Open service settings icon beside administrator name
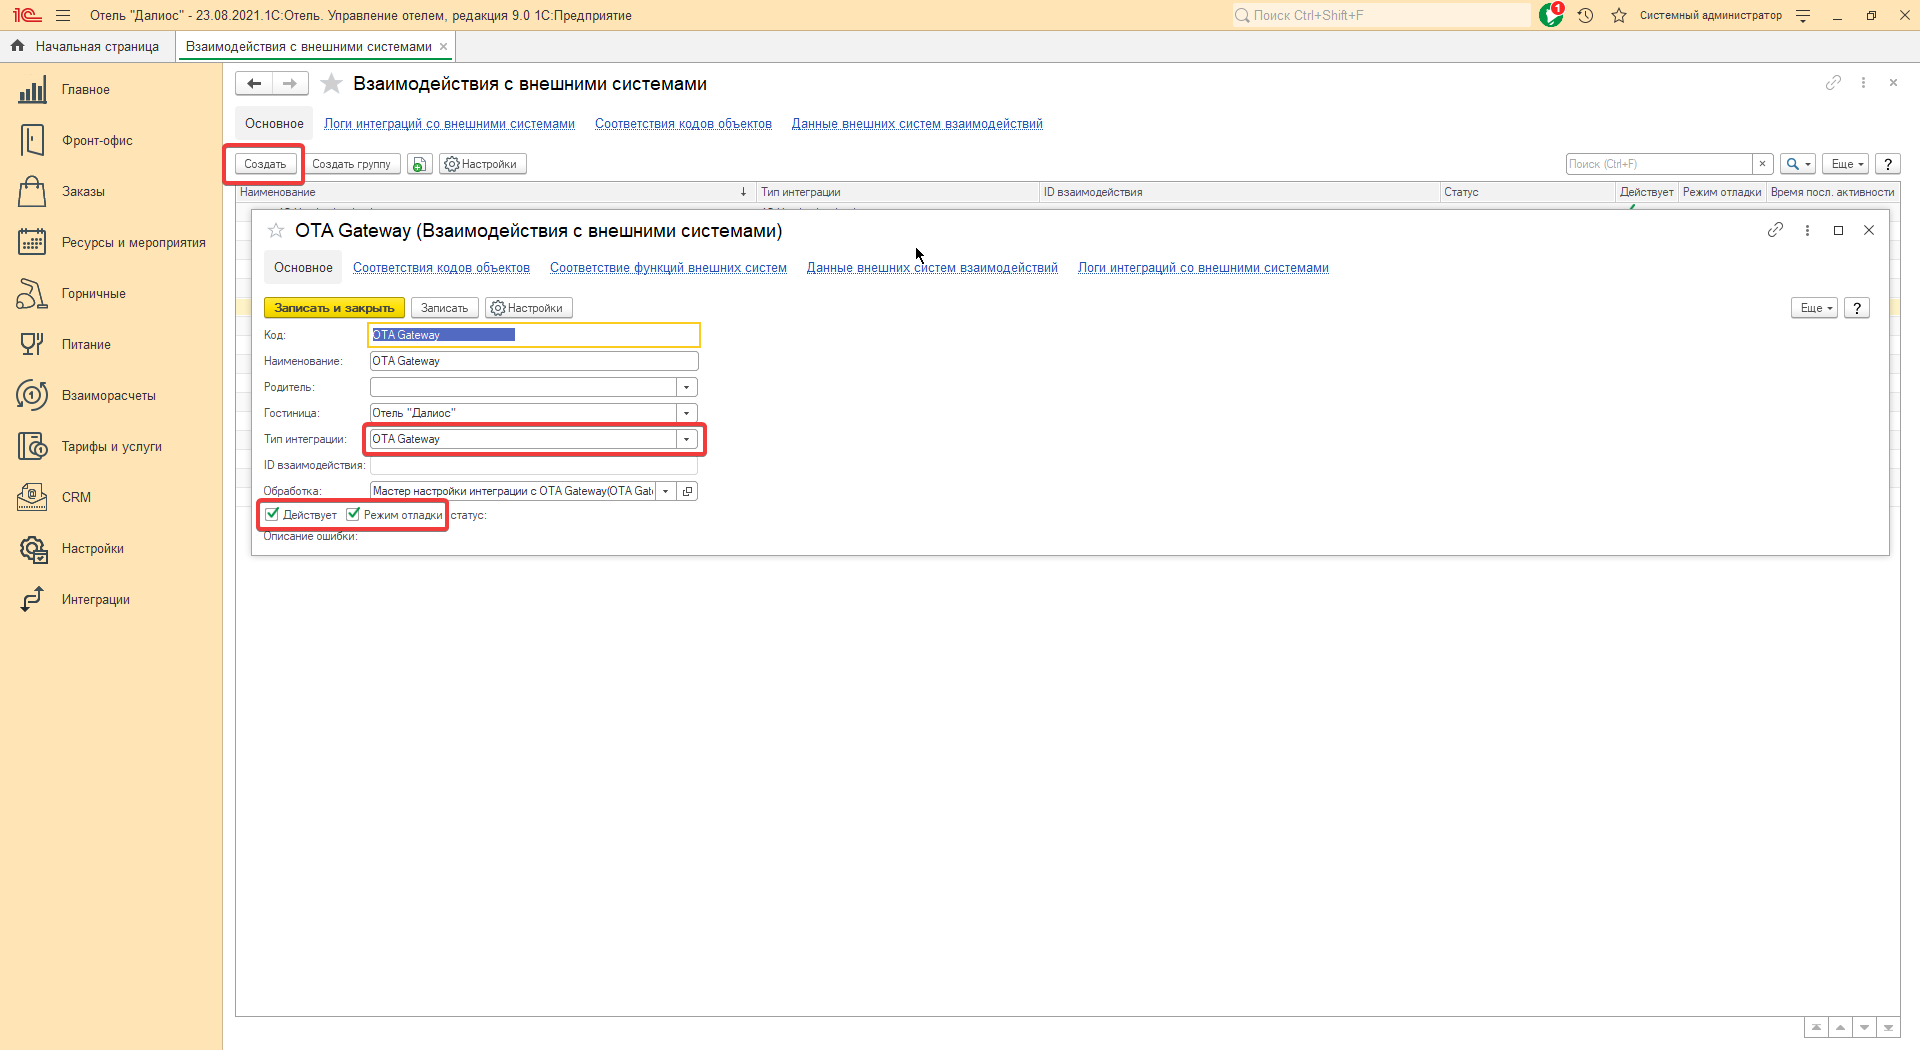 coord(1803,15)
